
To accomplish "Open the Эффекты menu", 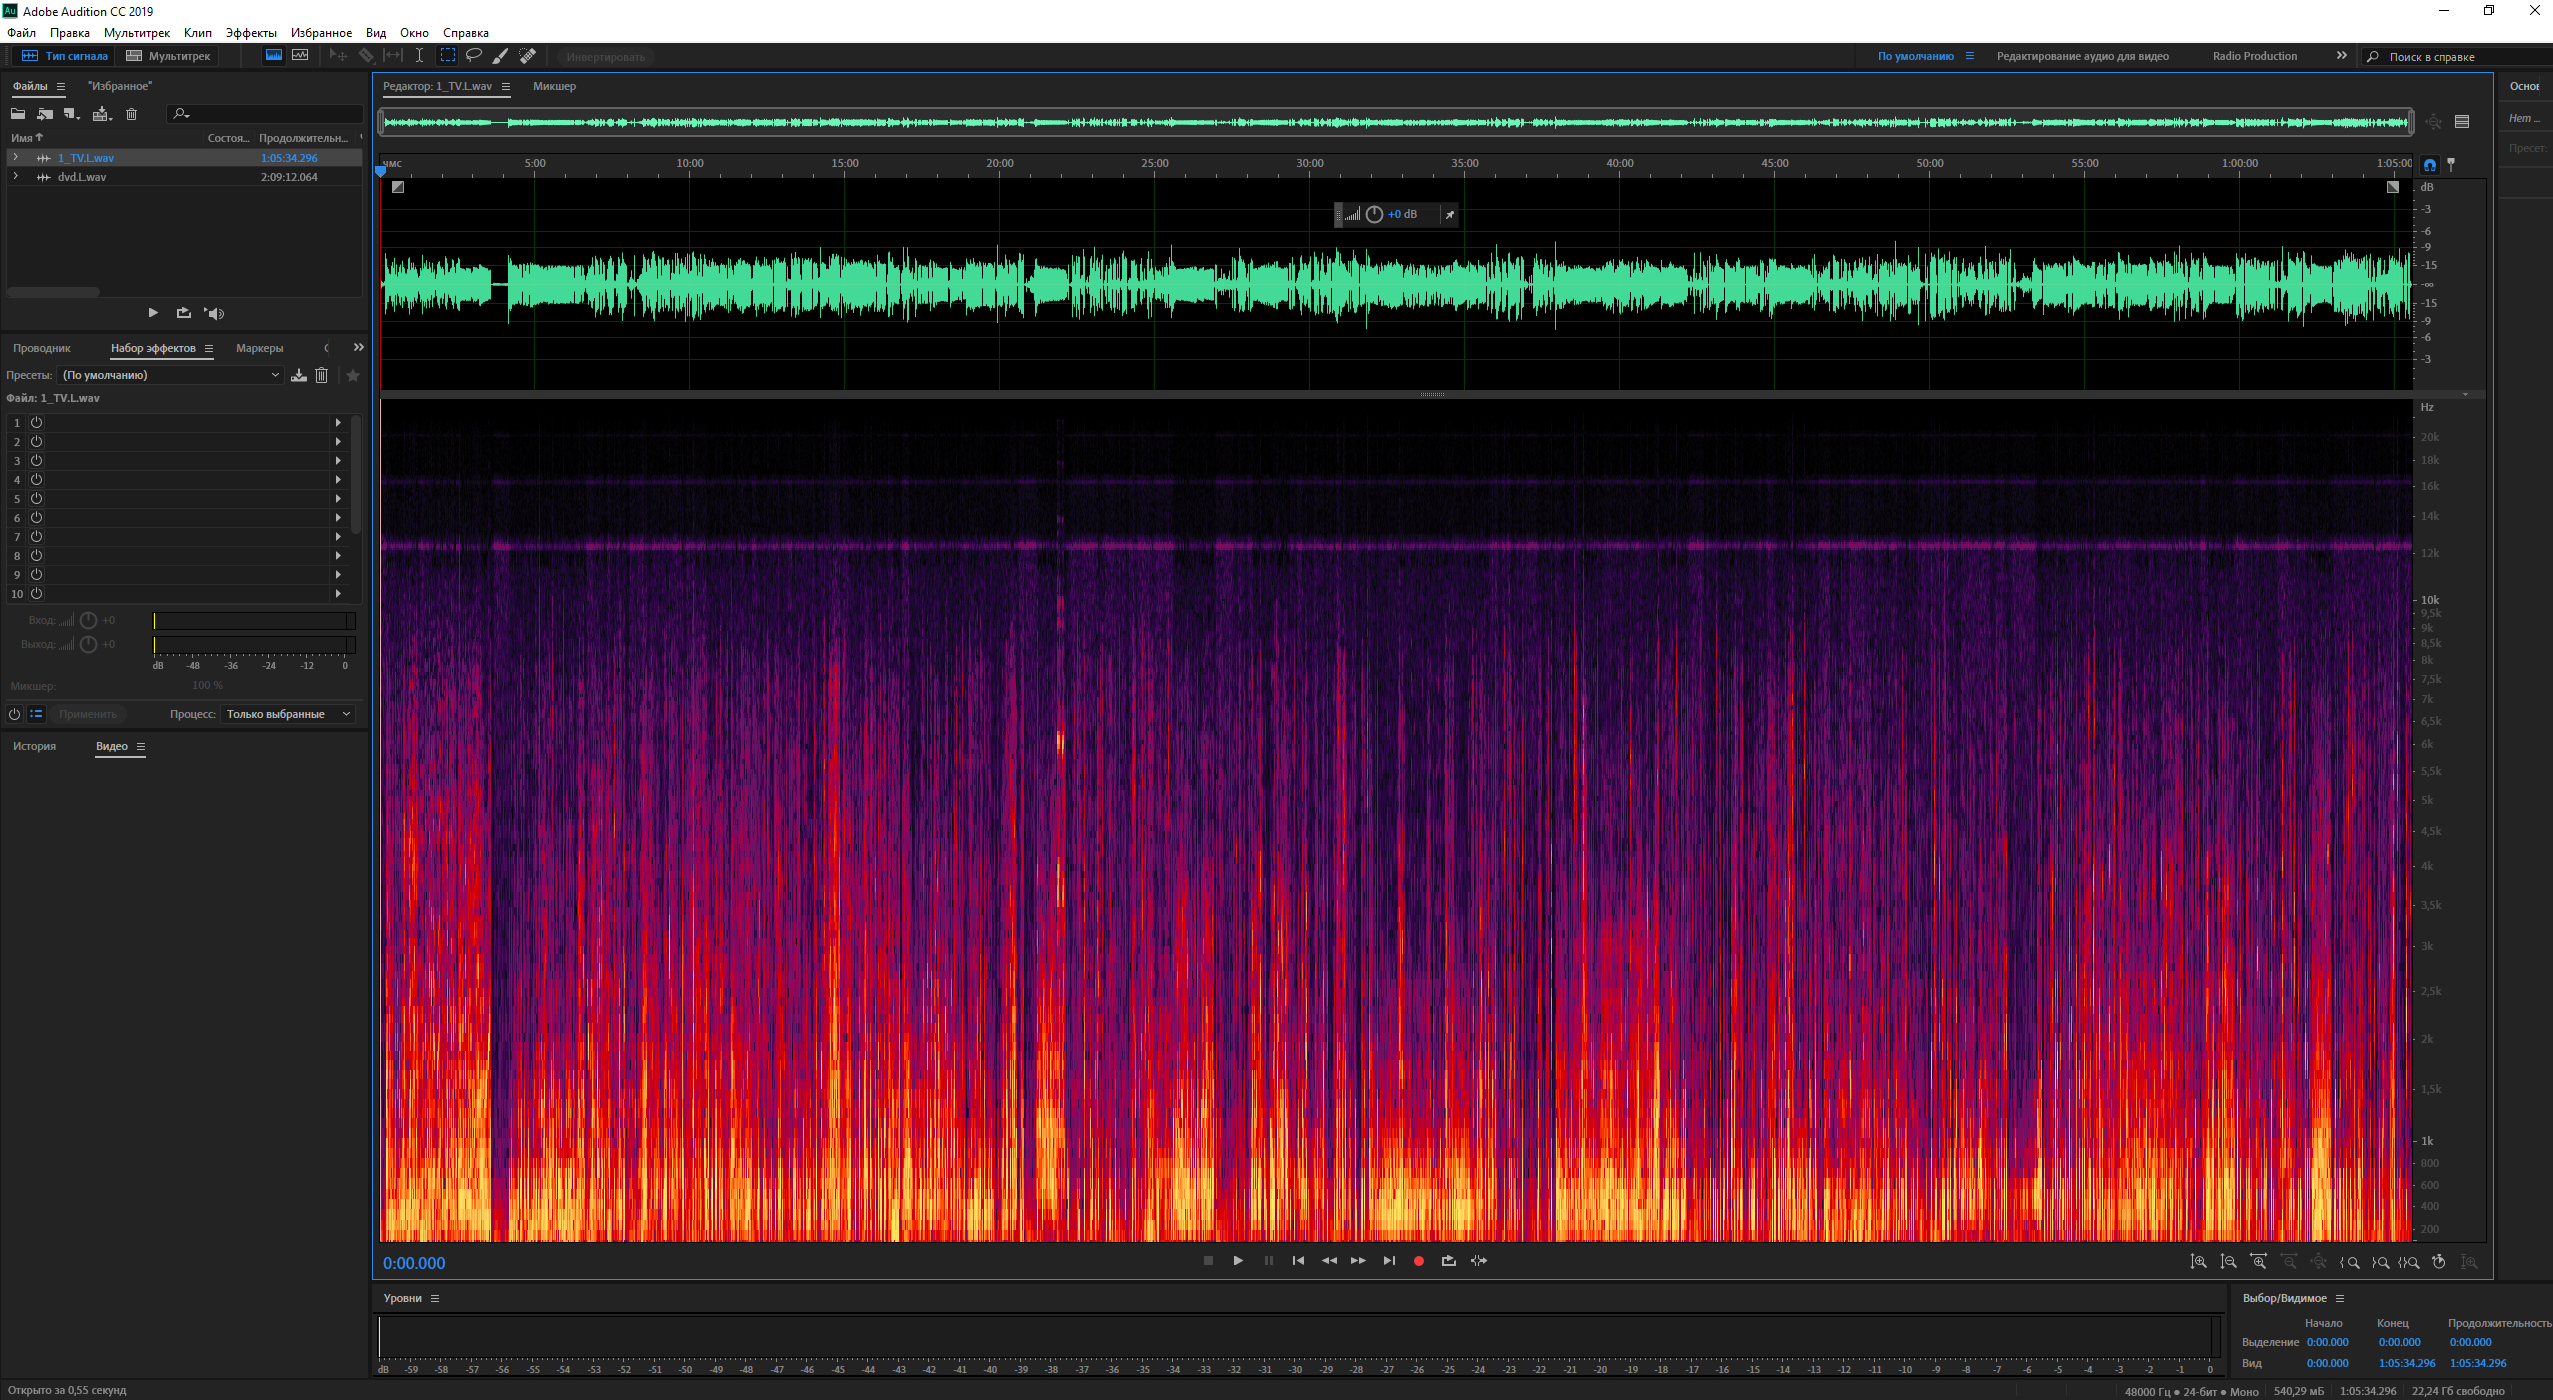I will point(250,33).
